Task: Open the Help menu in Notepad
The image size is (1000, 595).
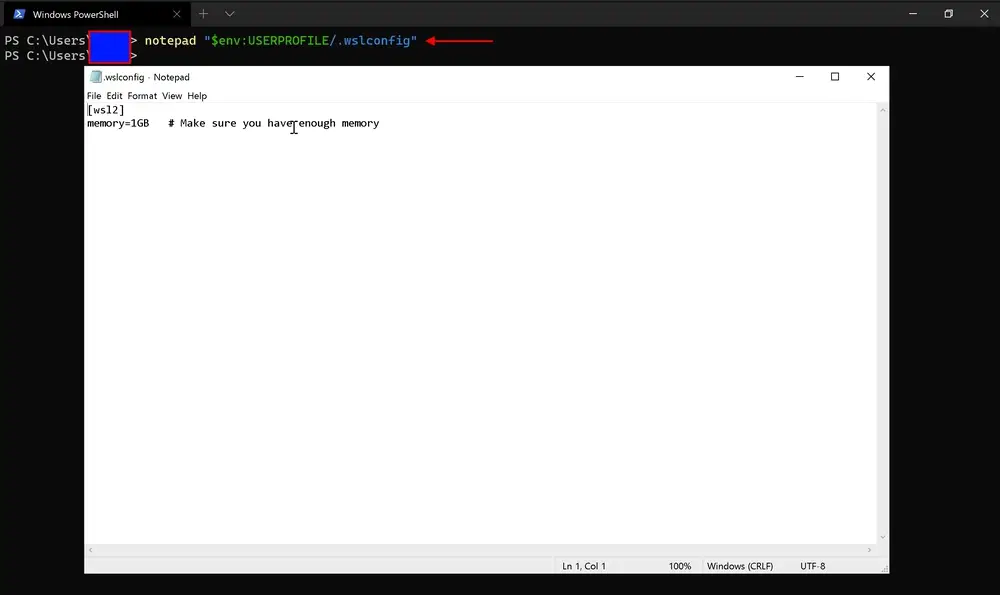Action: (197, 96)
